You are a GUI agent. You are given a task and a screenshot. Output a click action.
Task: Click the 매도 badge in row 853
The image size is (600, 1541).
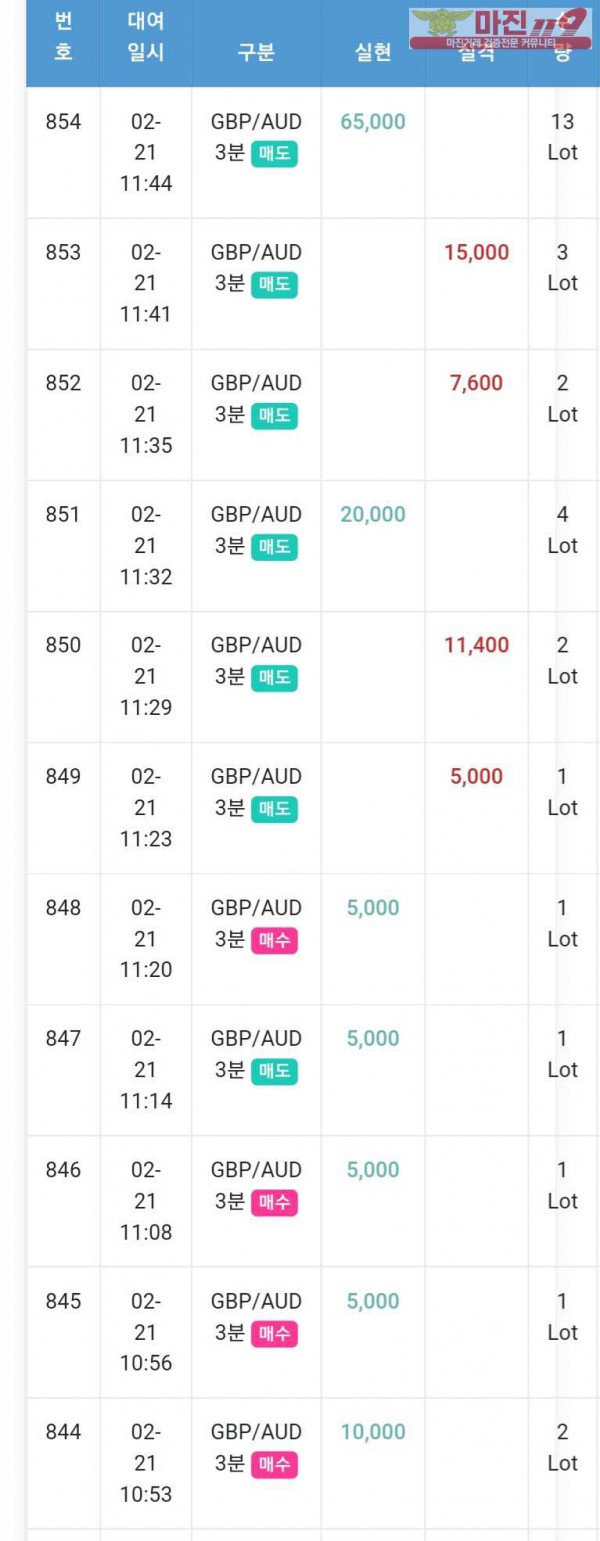(273, 285)
